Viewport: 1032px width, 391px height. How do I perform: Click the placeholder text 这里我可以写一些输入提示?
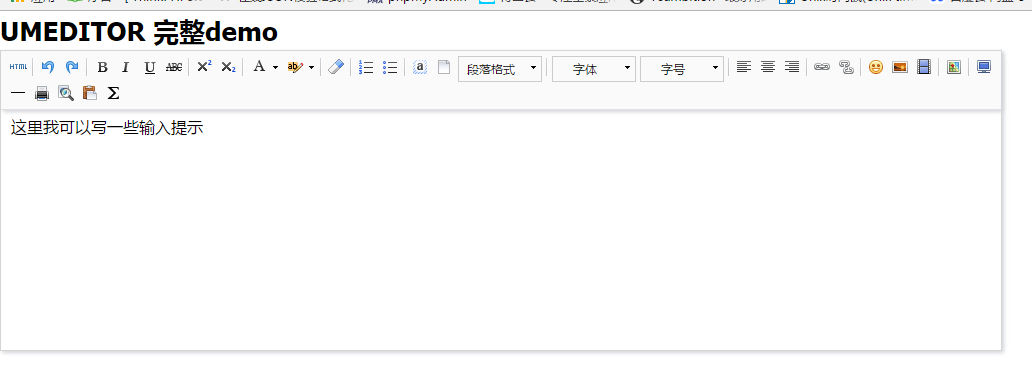click(107, 128)
